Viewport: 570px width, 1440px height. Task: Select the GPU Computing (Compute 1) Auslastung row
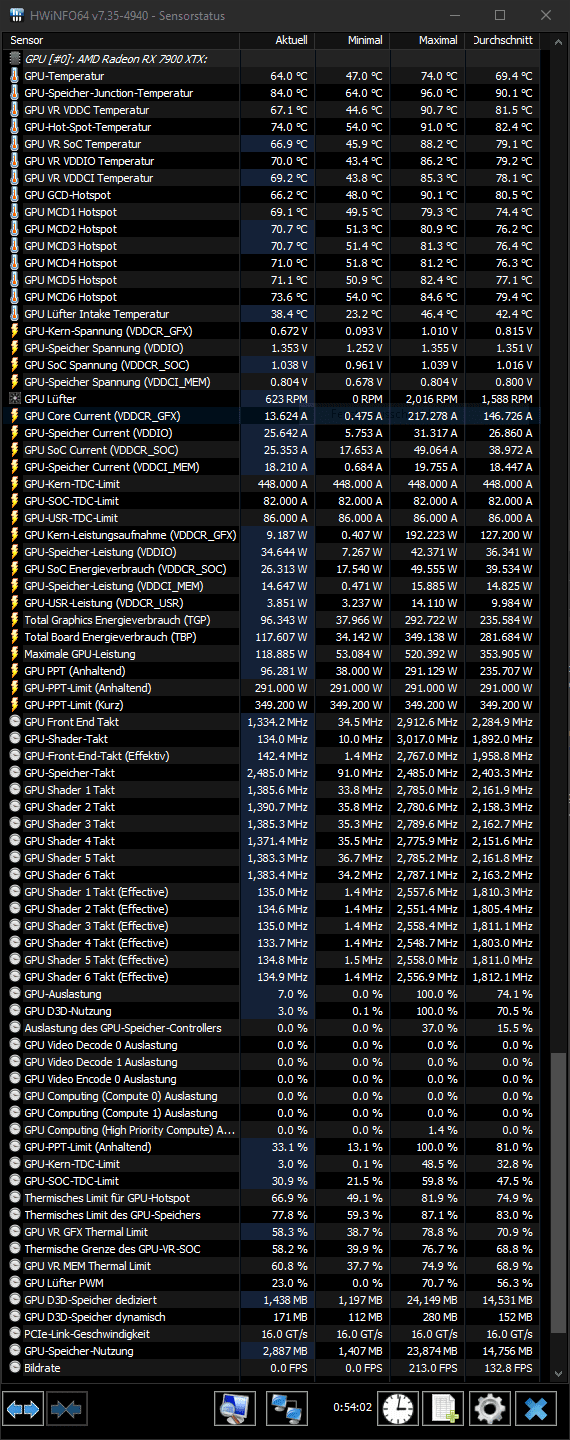272,1113
